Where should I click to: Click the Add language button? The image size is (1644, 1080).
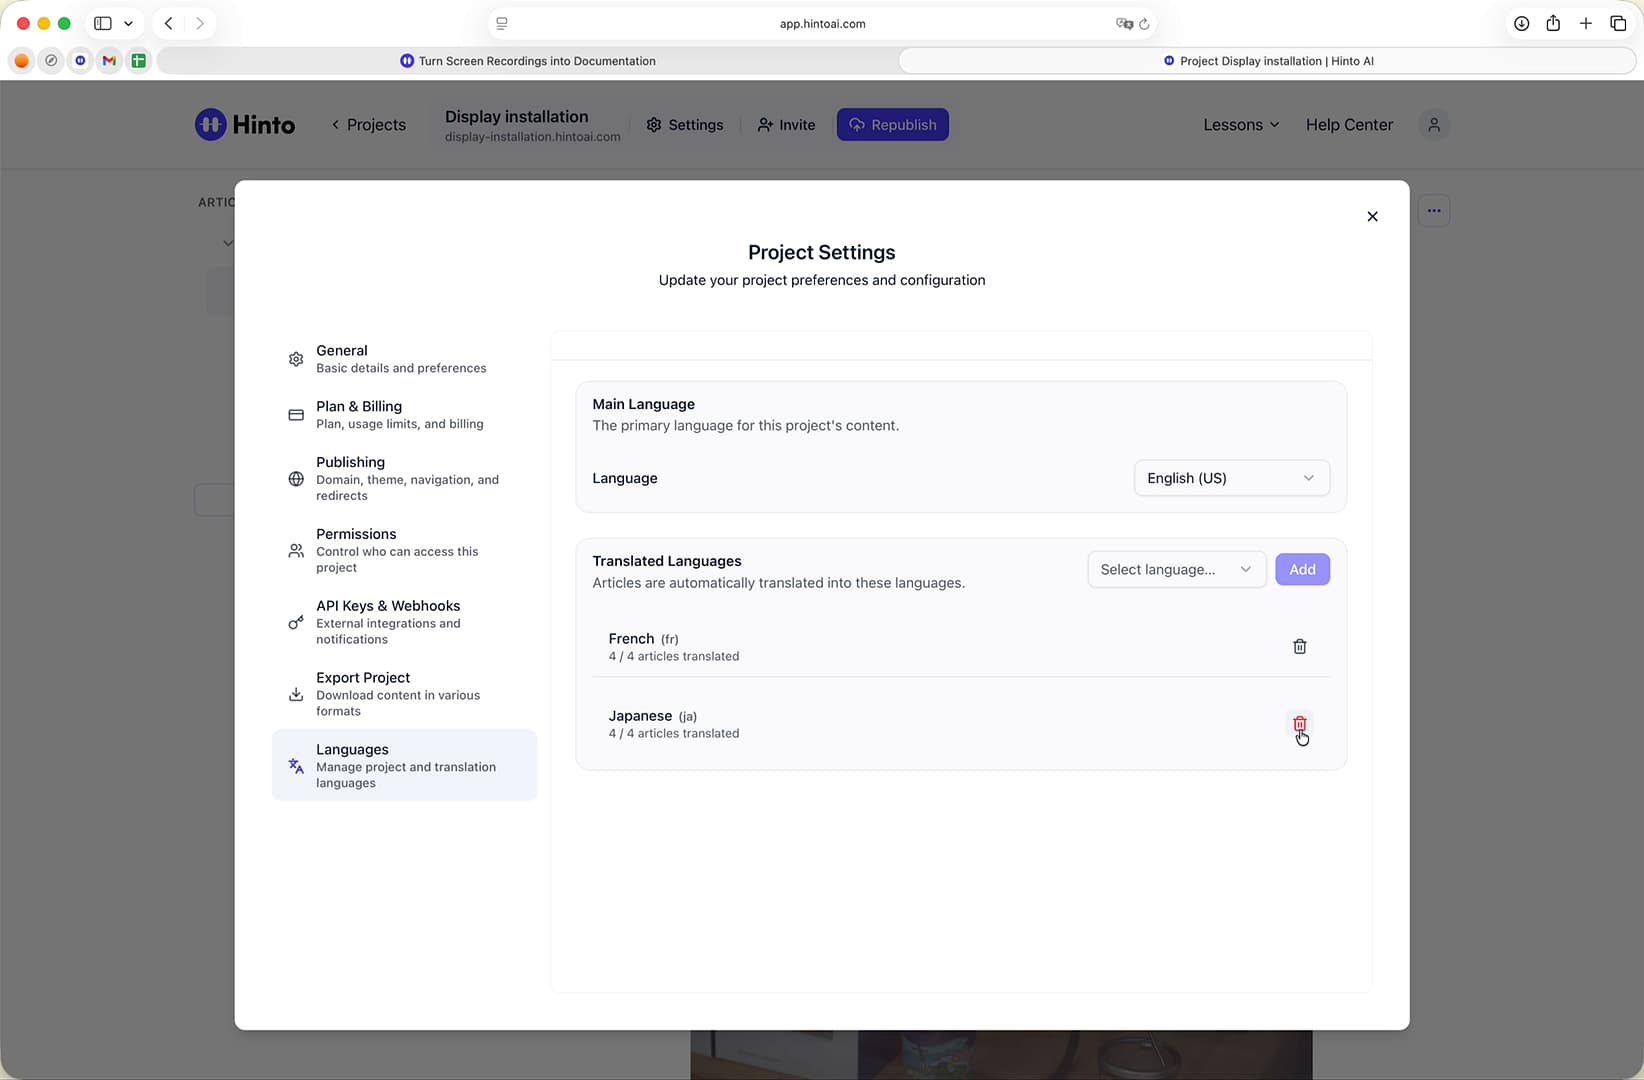click(x=1302, y=570)
